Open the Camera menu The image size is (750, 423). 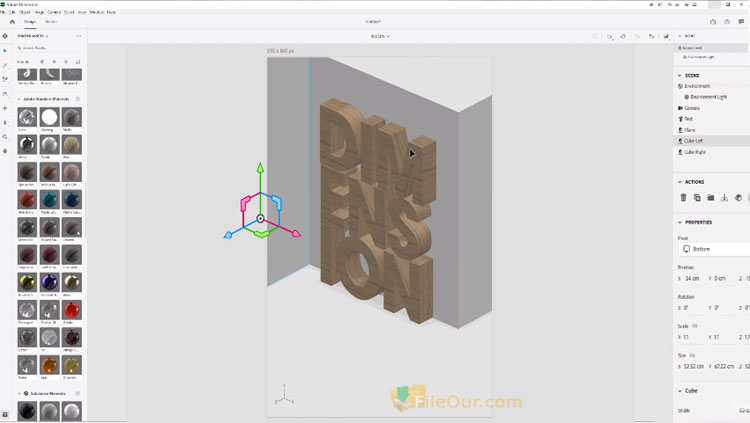54,12
